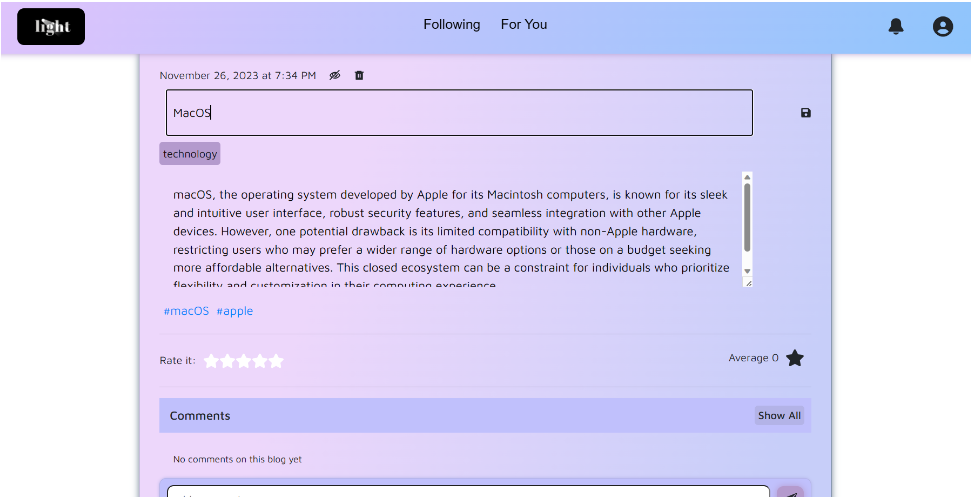Rate the blog one star
The image size is (971, 497).
(x=211, y=361)
